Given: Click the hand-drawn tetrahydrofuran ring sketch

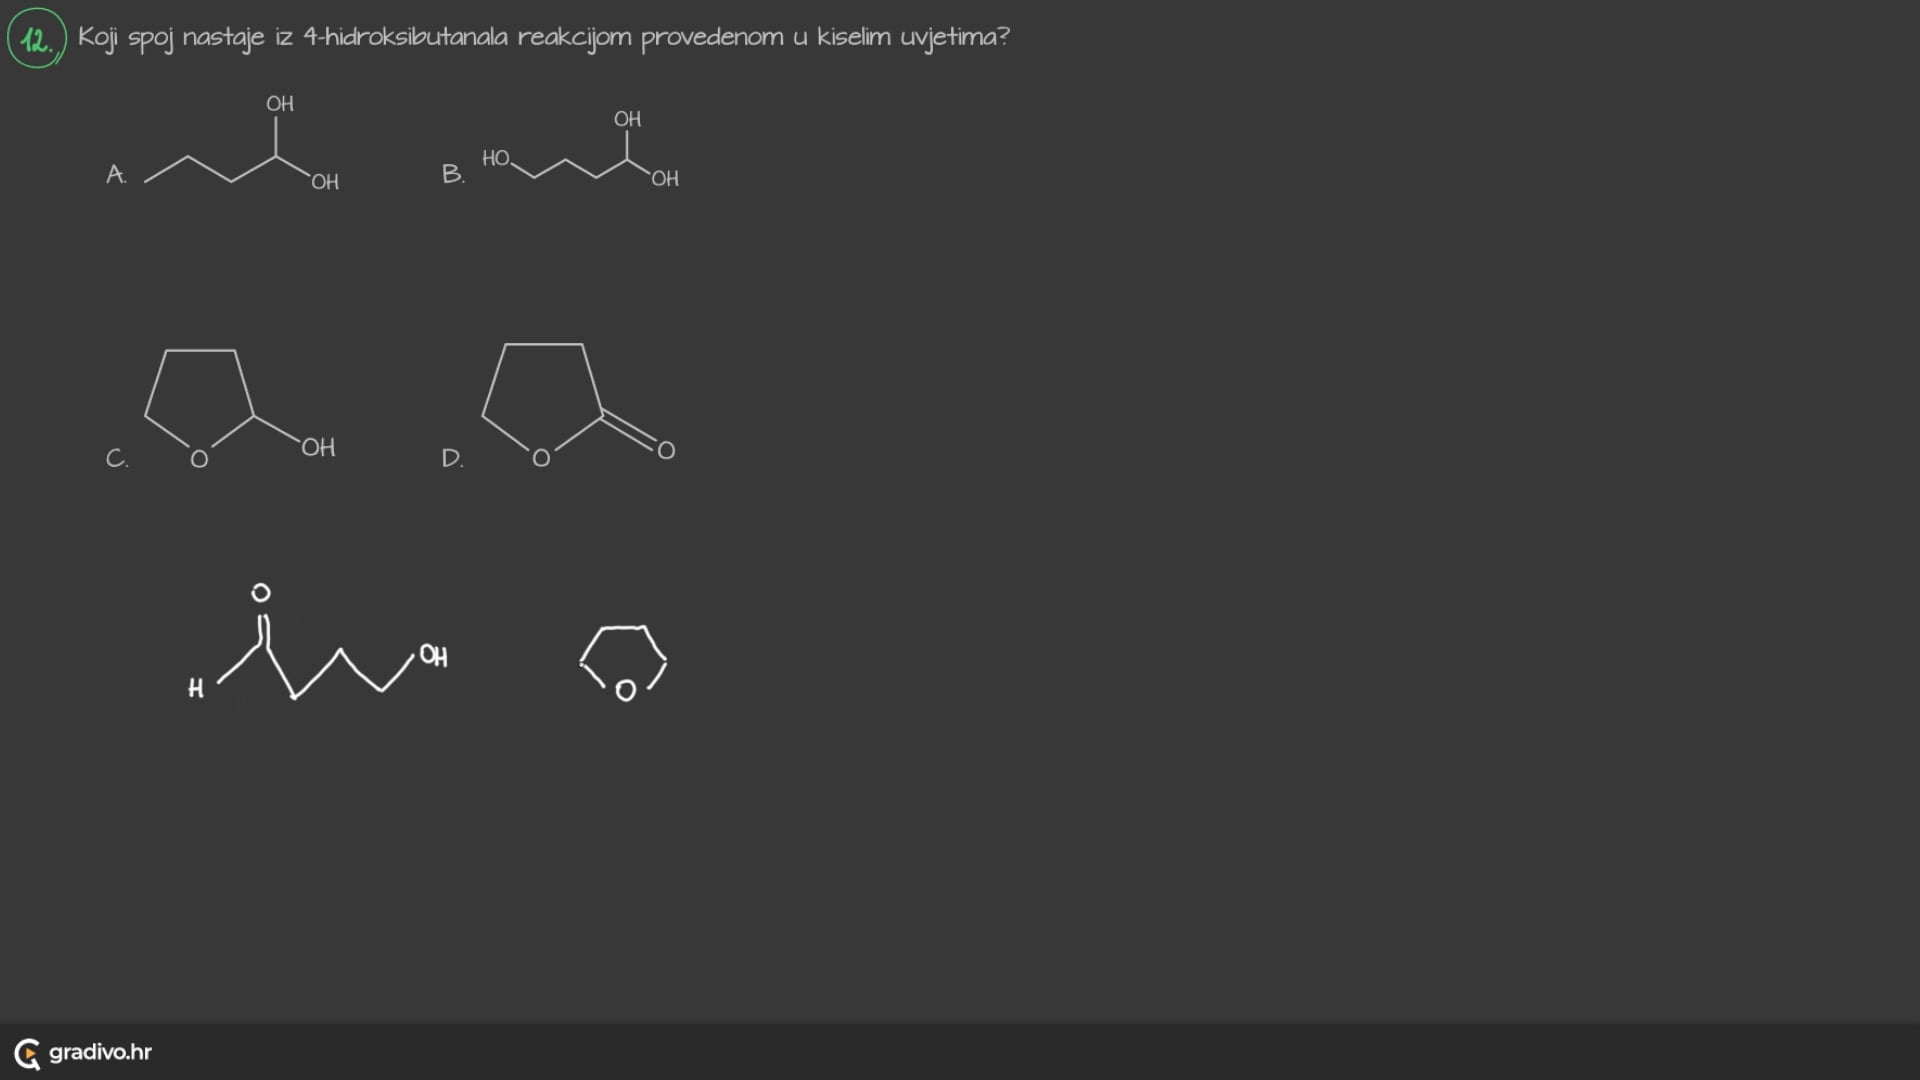Looking at the screenshot, I should [623, 663].
